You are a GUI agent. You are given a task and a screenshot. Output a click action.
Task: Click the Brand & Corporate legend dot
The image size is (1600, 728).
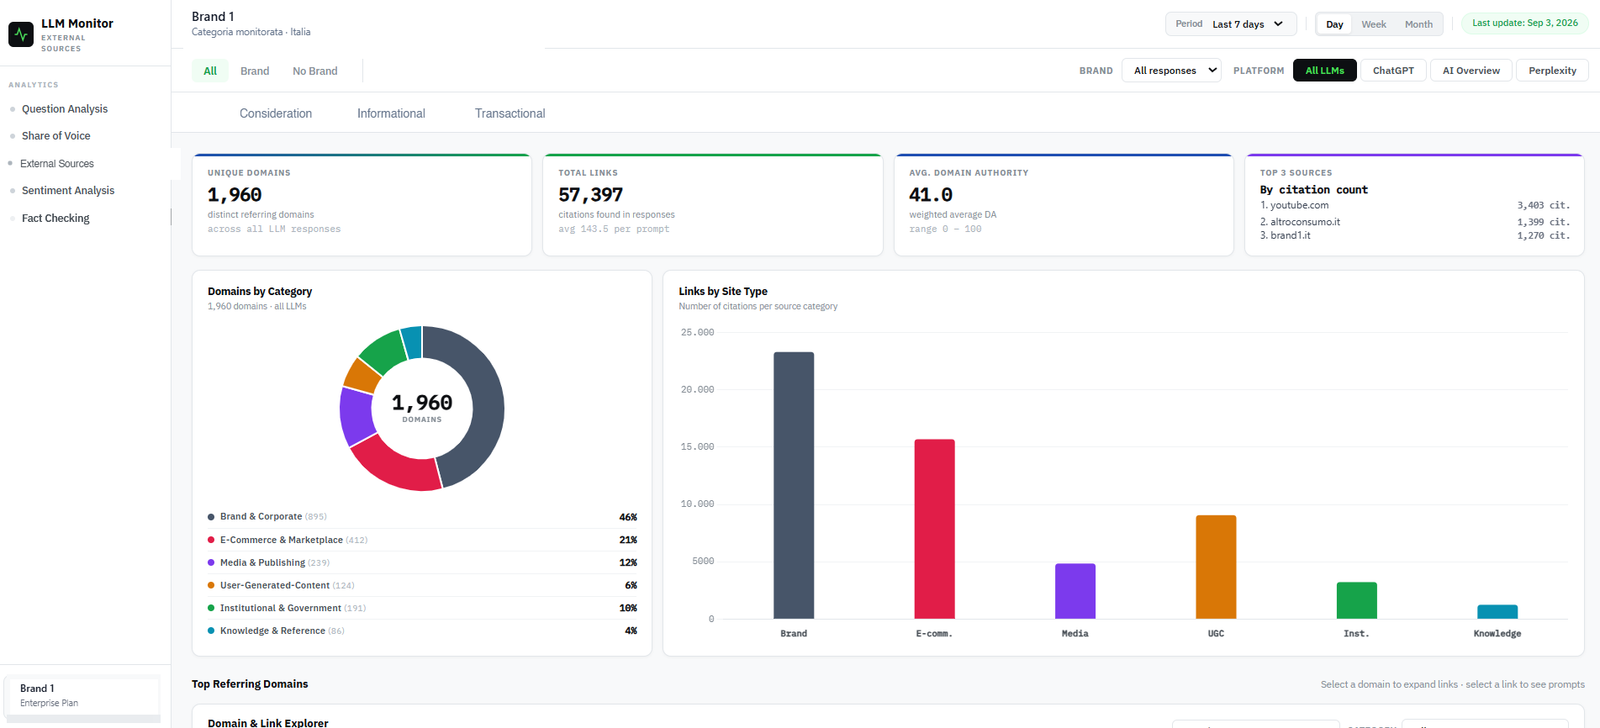[x=211, y=517]
